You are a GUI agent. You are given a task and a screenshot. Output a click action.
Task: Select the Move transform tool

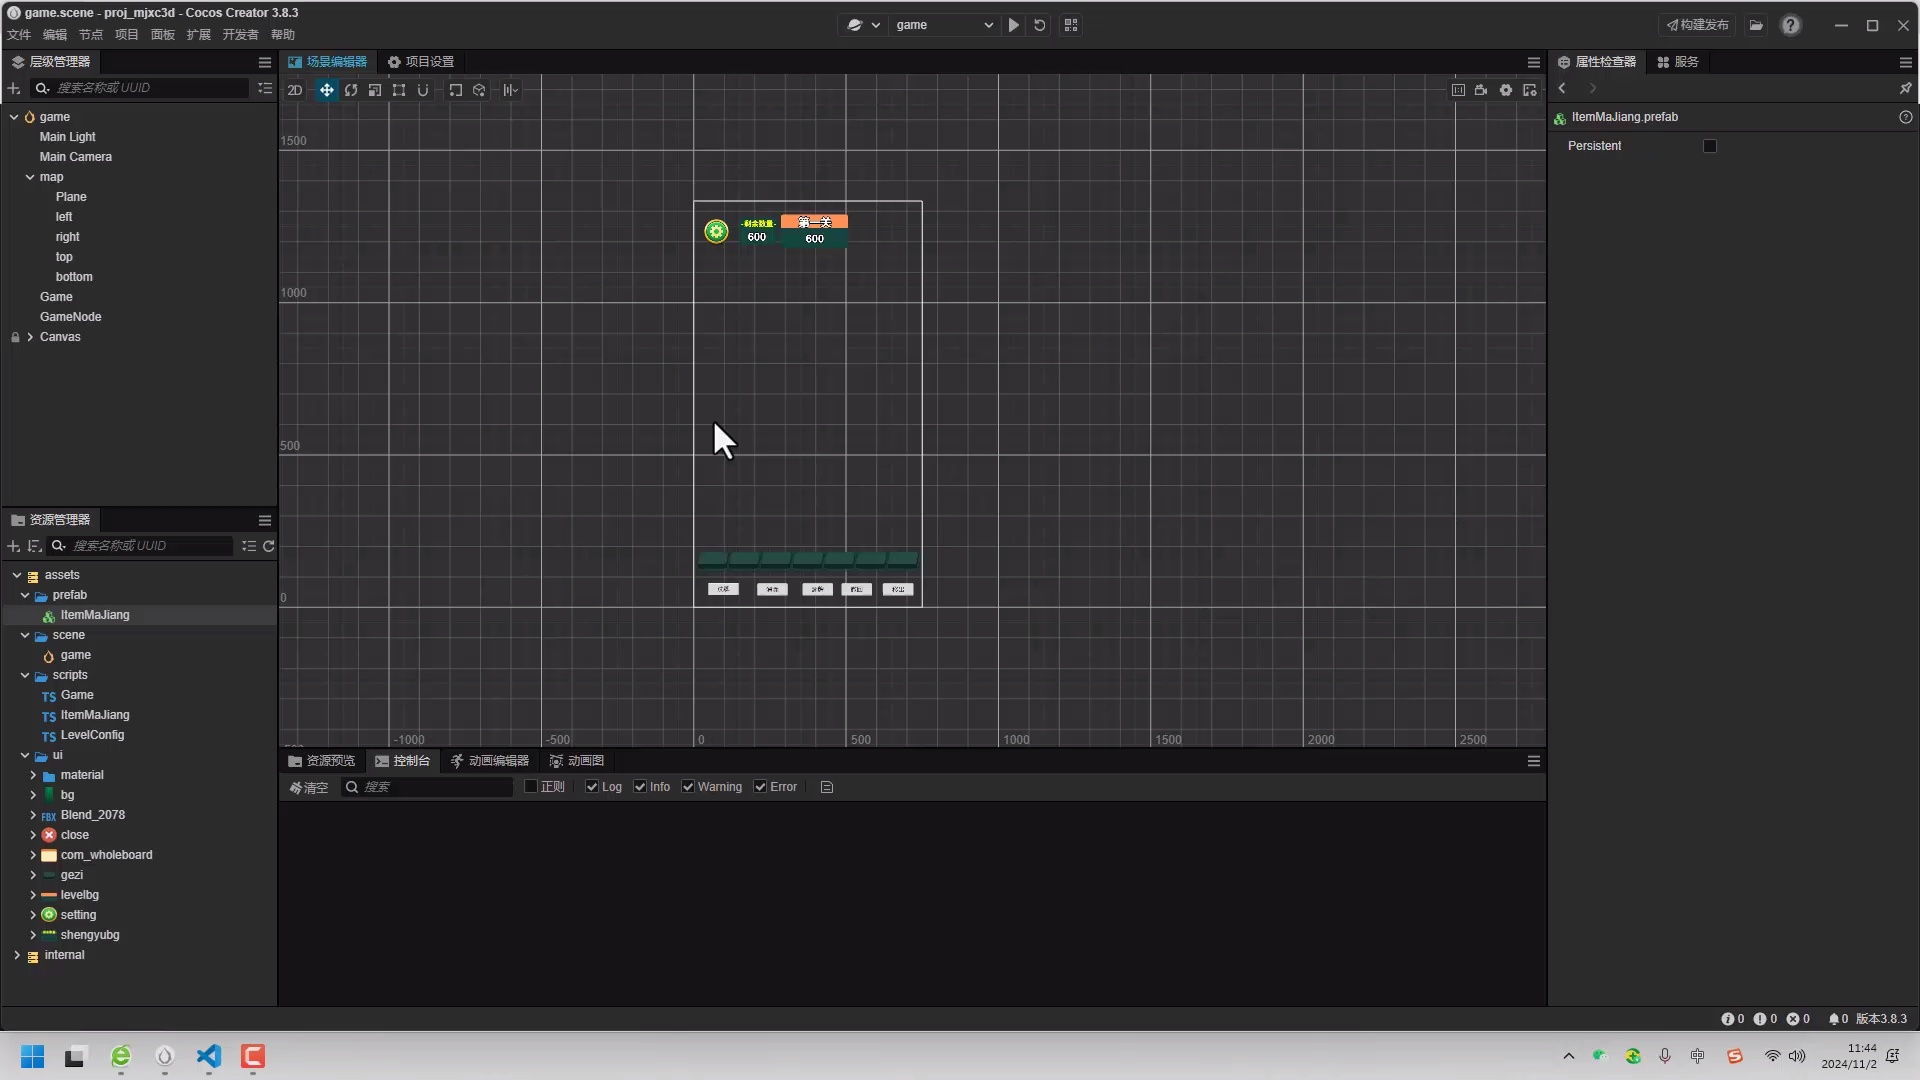327,89
